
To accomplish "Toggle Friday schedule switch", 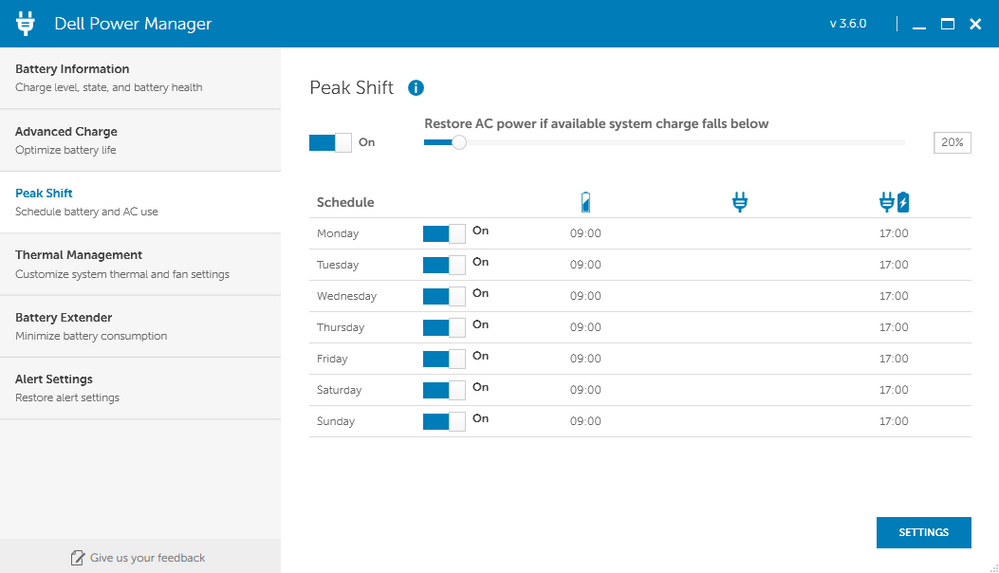I will click(x=444, y=358).
